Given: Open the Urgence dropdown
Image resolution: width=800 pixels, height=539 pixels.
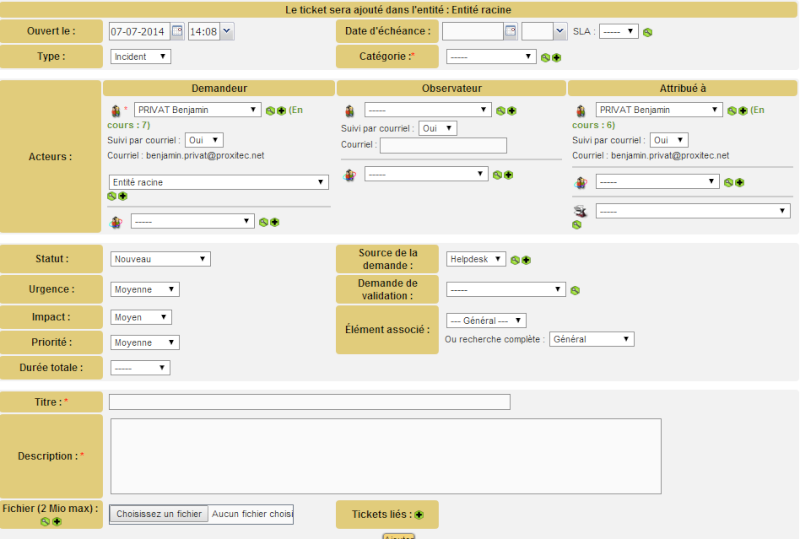Looking at the screenshot, I should [145, 290].
